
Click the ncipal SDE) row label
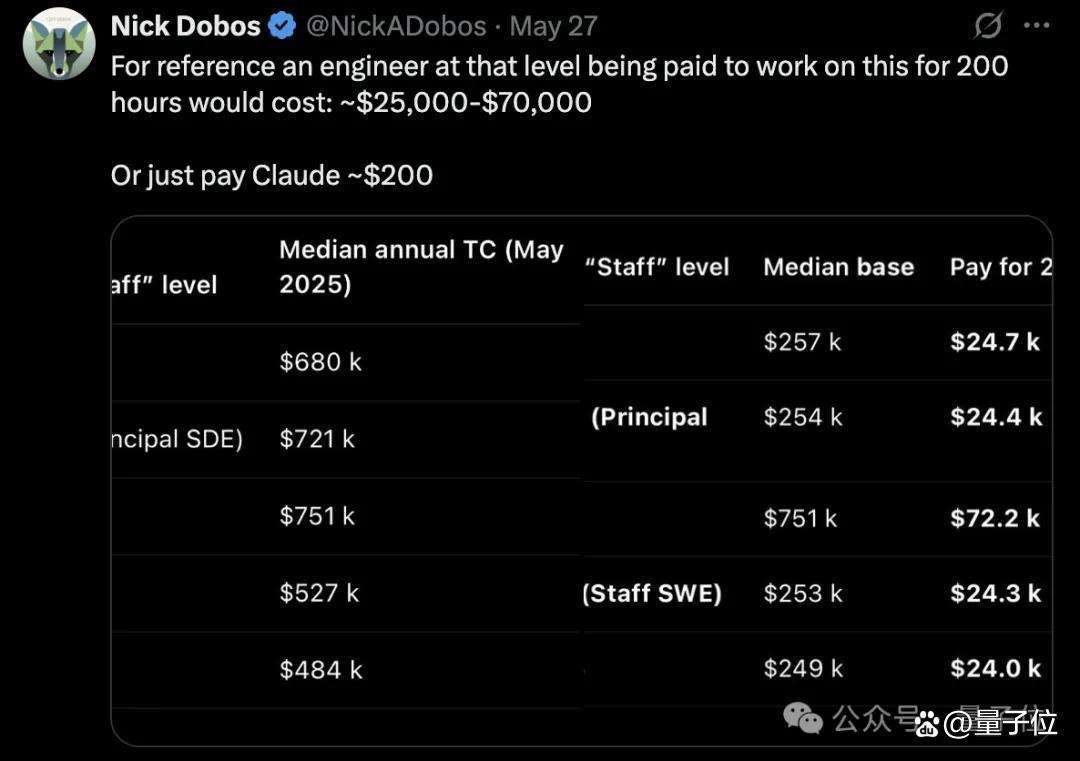pyautogui.click(x=177, y=439)
